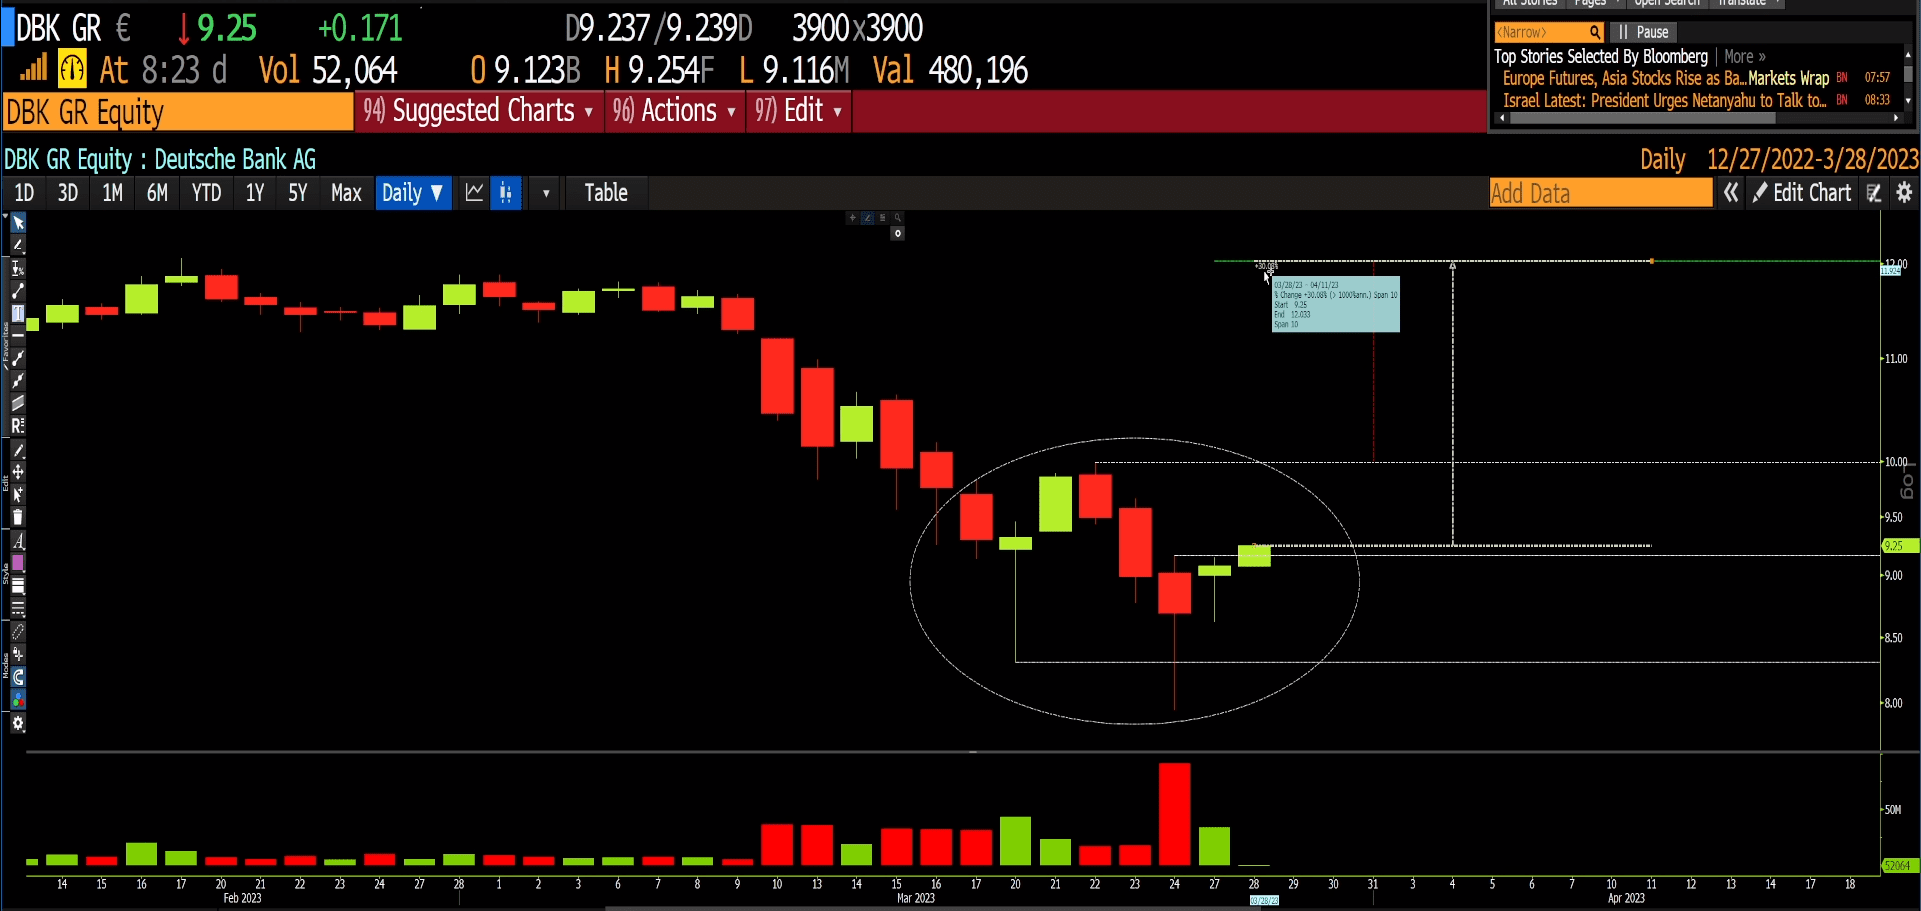Open the Daily periodicity dropdown
The image size is (1921, 911).
[x=414, y=193]
